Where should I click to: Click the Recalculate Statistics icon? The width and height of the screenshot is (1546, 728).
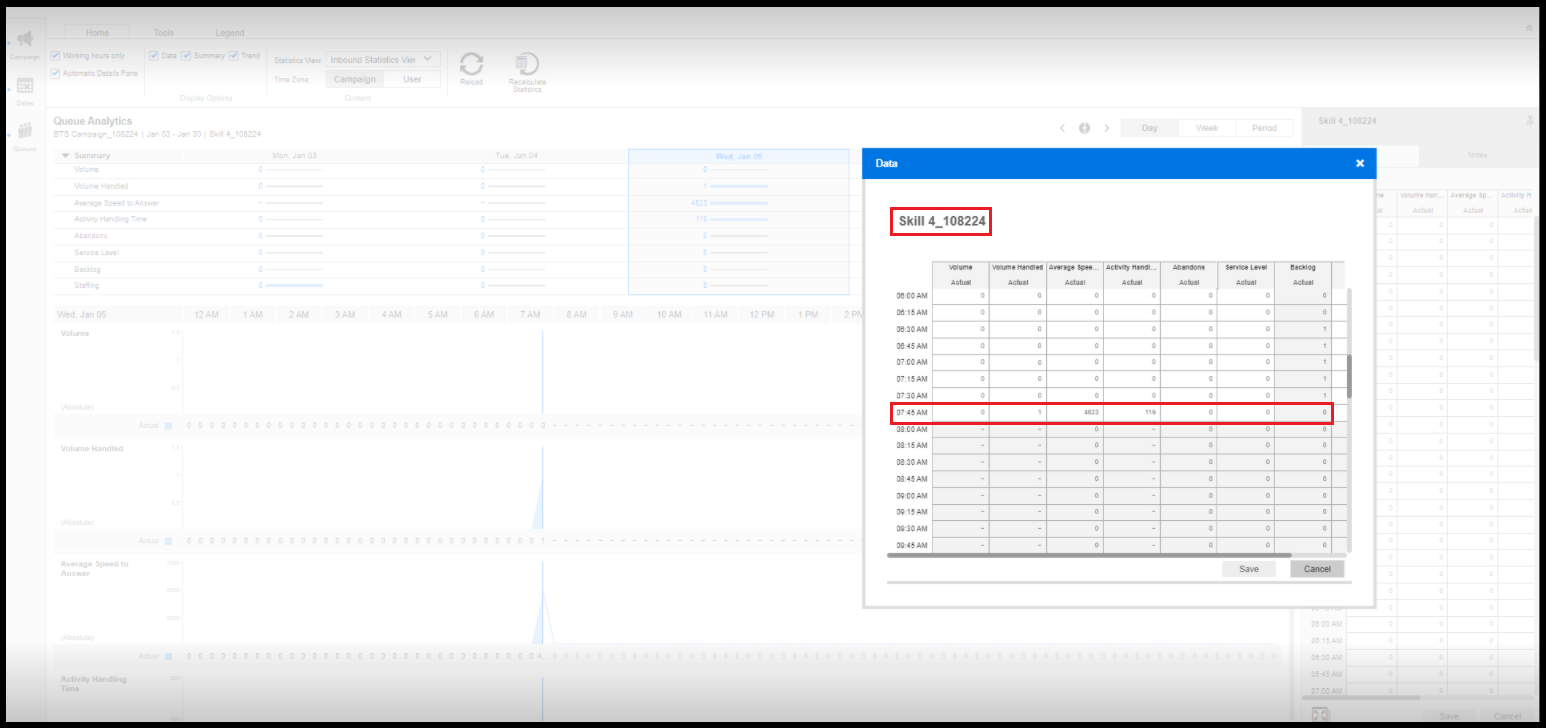(527, 65)
